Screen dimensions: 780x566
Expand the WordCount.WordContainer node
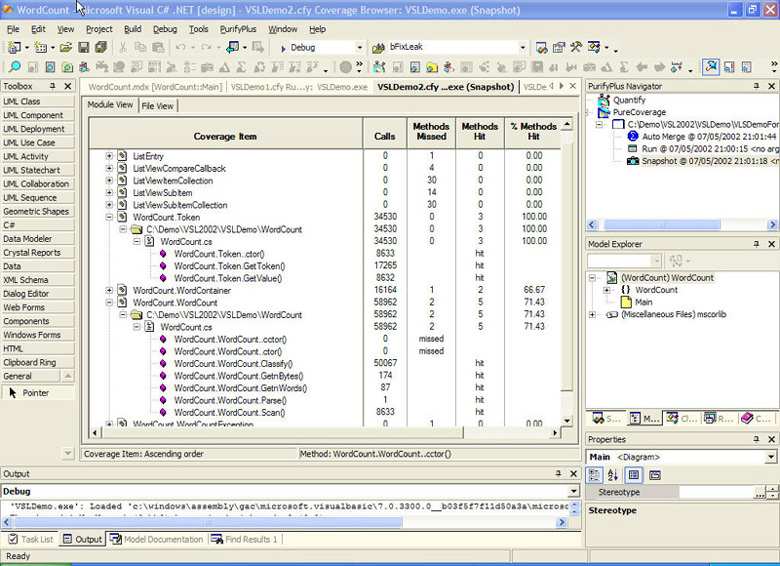point(109,290)
